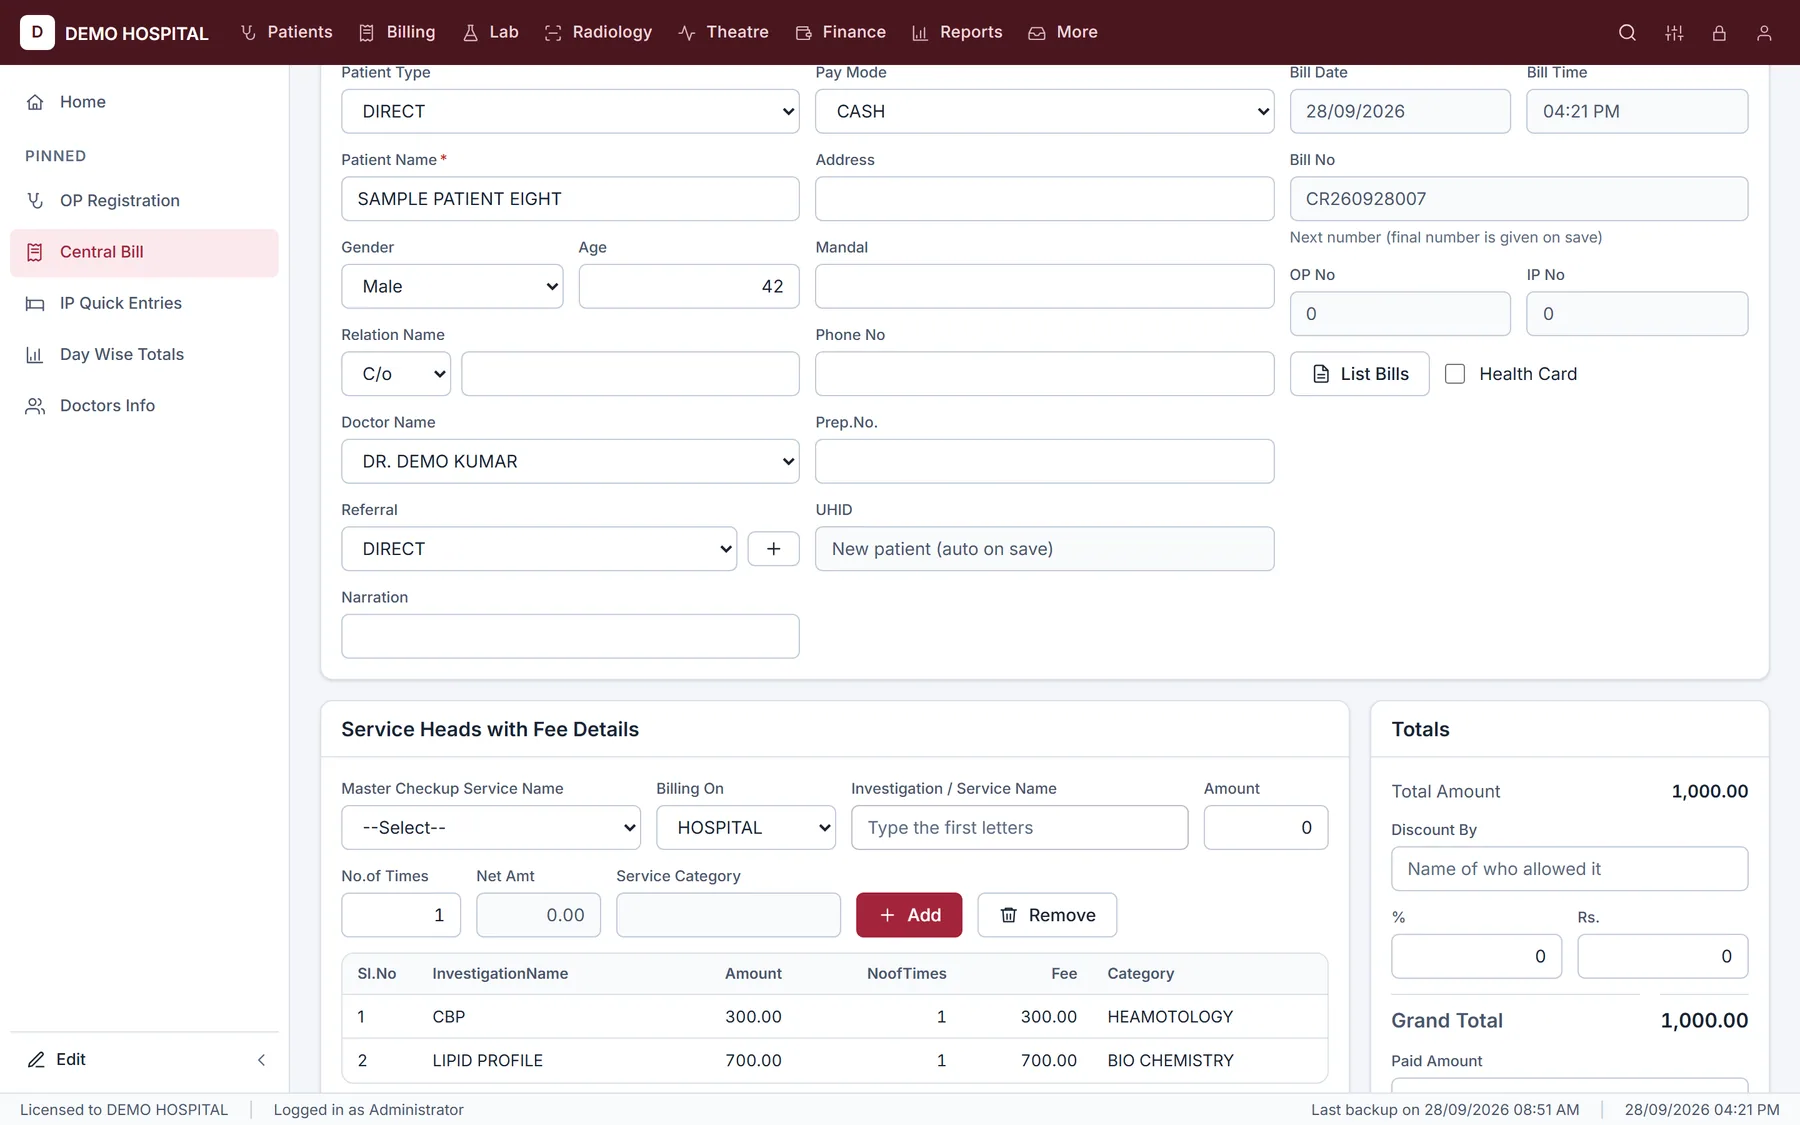Open the Billing menu
1800x1125 pixels.
[397, 32]
